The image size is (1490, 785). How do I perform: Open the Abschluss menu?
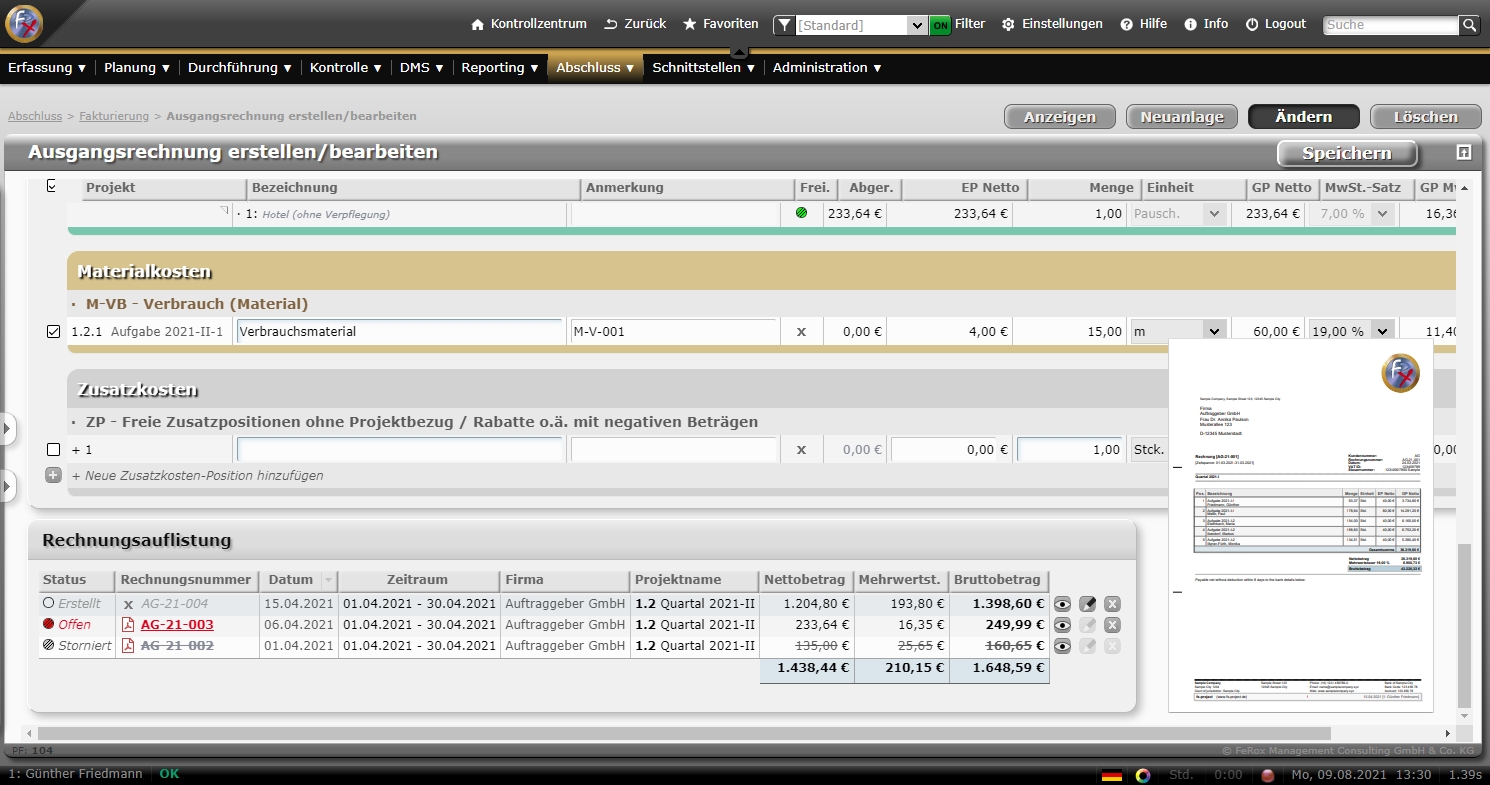coord(595,68)
